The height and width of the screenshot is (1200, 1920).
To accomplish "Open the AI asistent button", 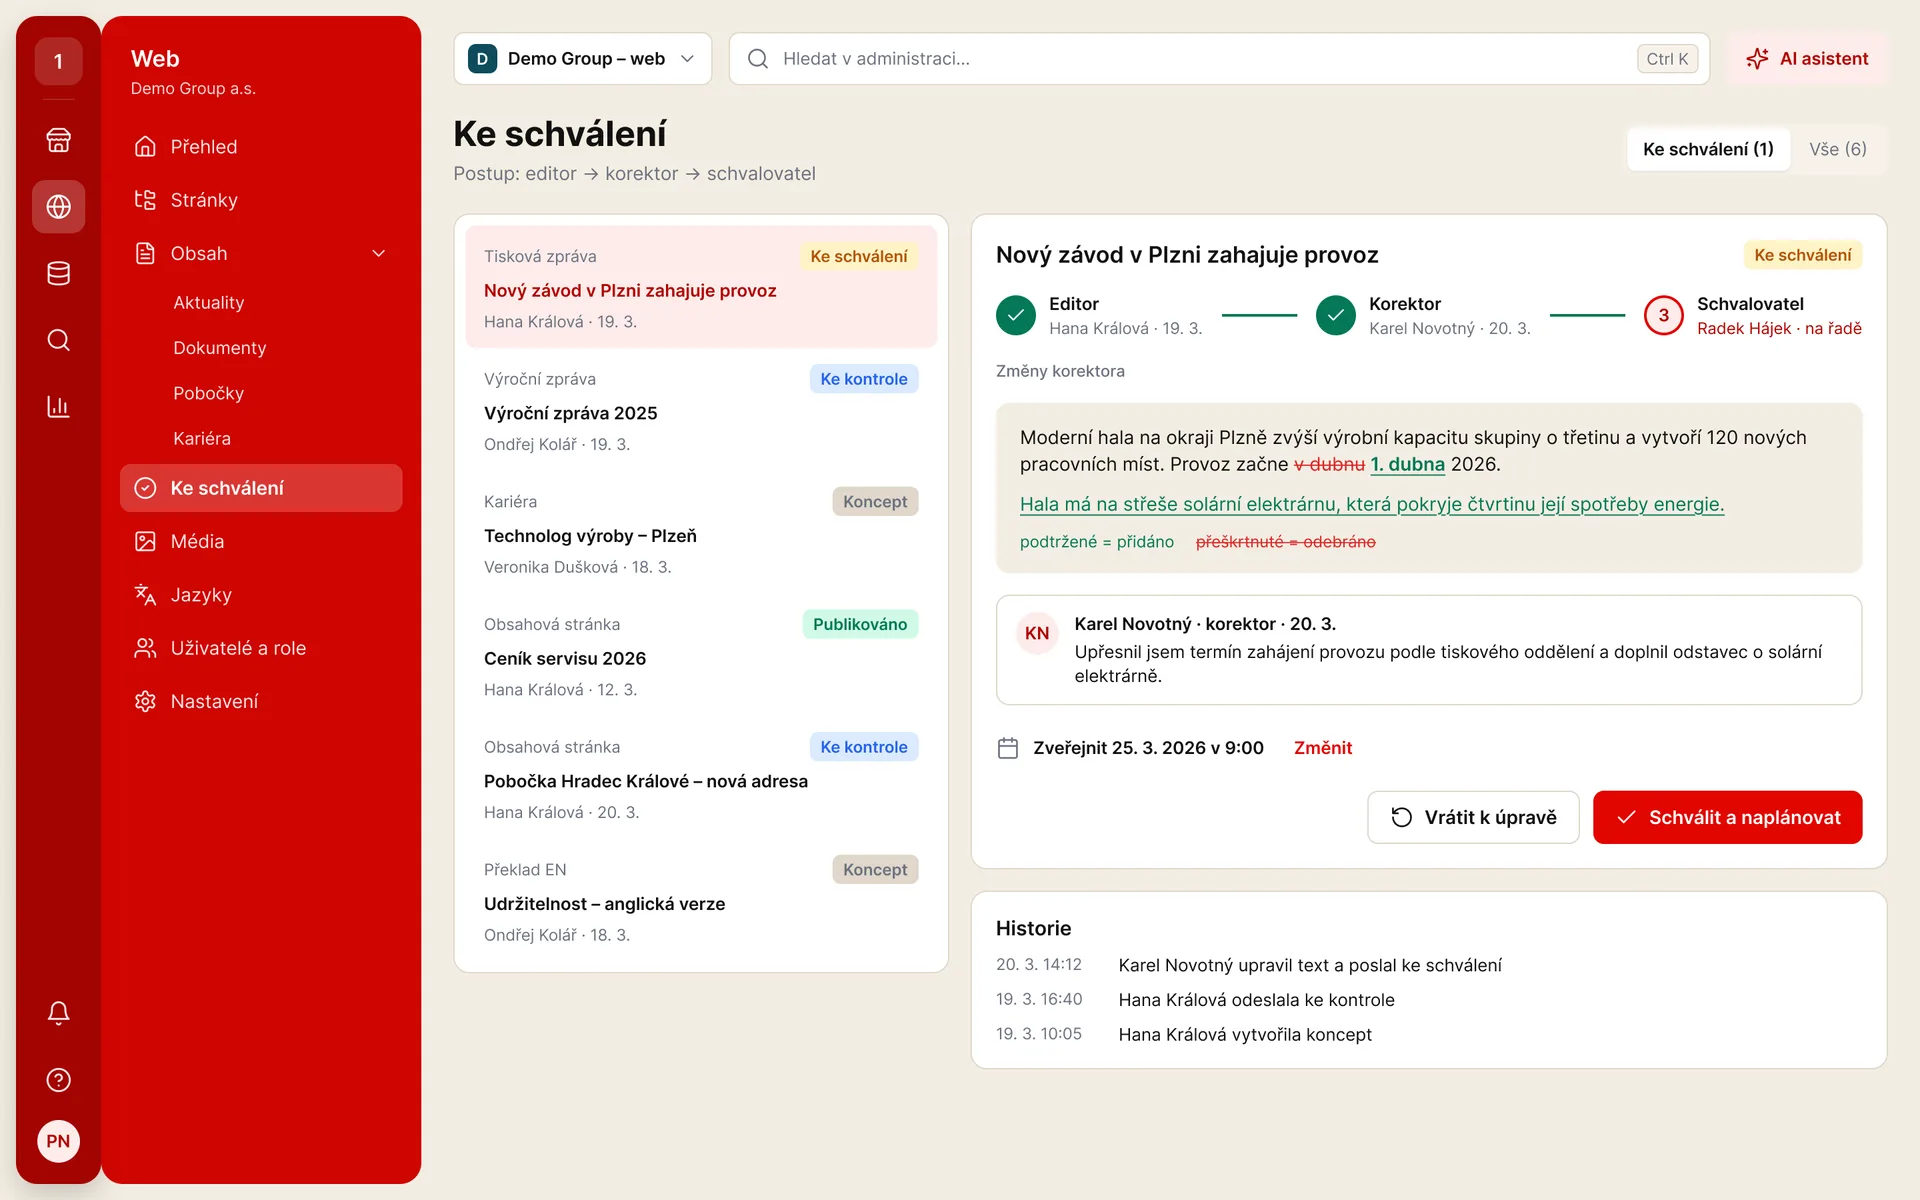I will coord(1807,59).
